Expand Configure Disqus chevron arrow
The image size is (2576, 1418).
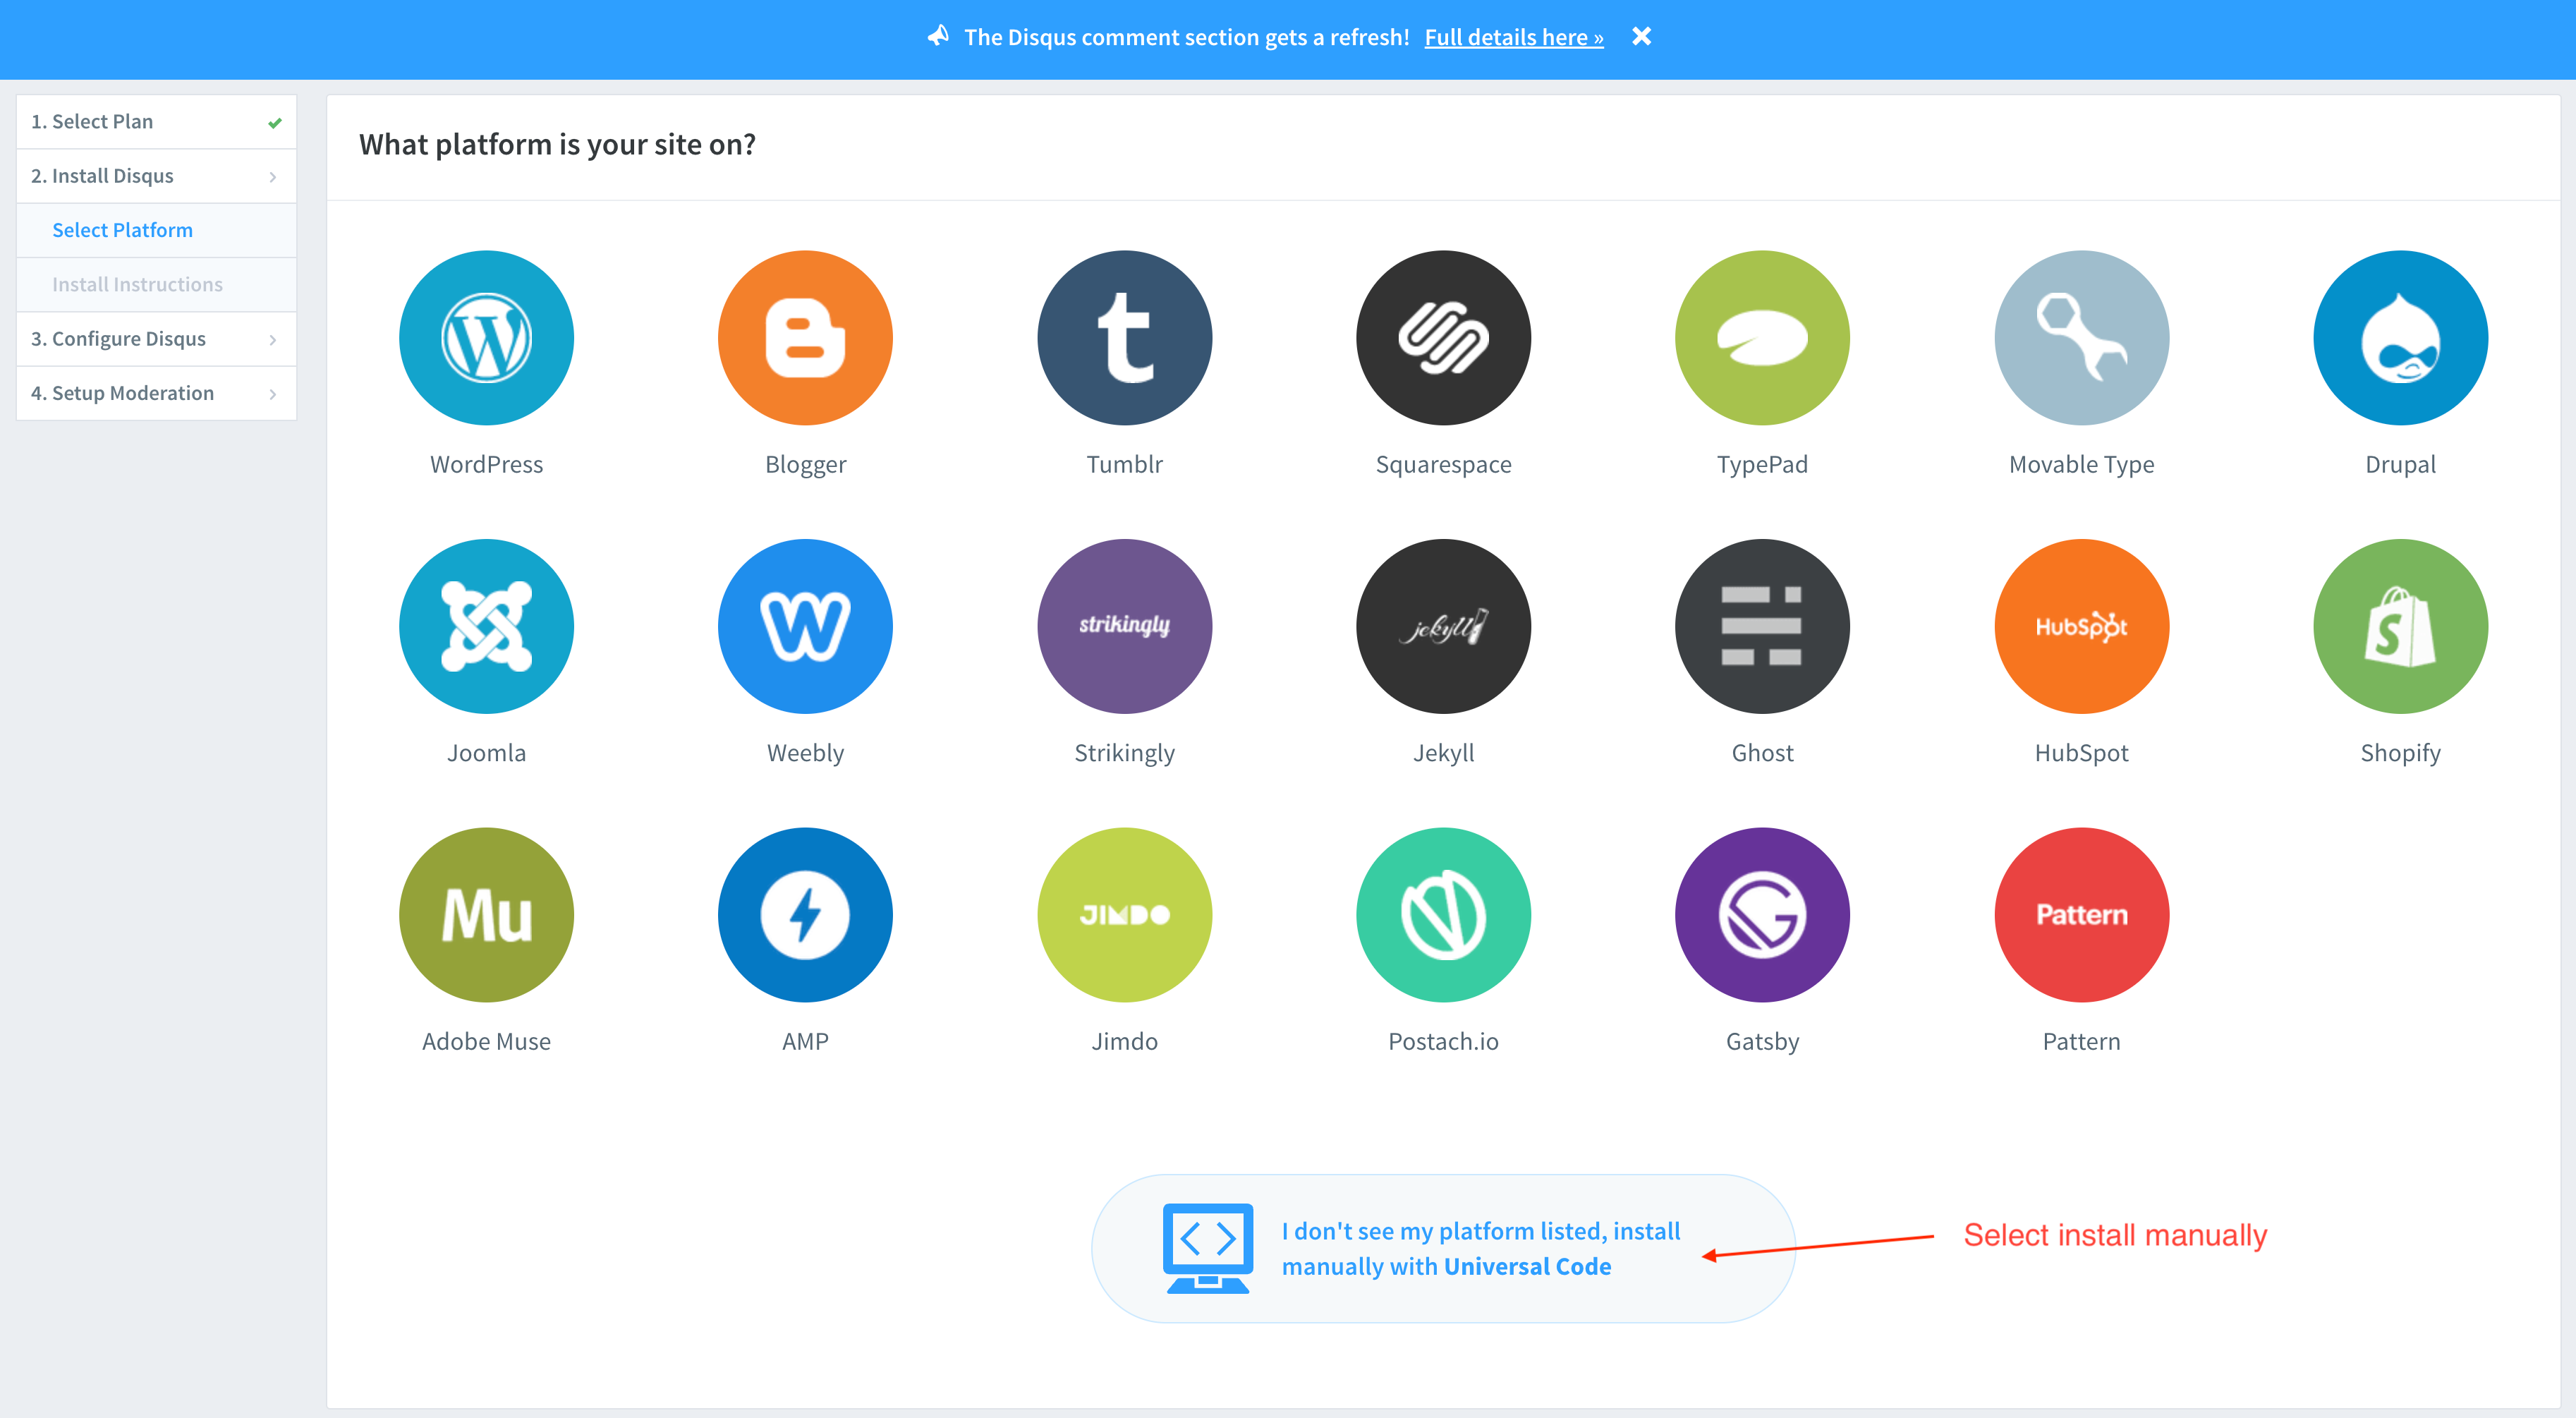[273, 340]
